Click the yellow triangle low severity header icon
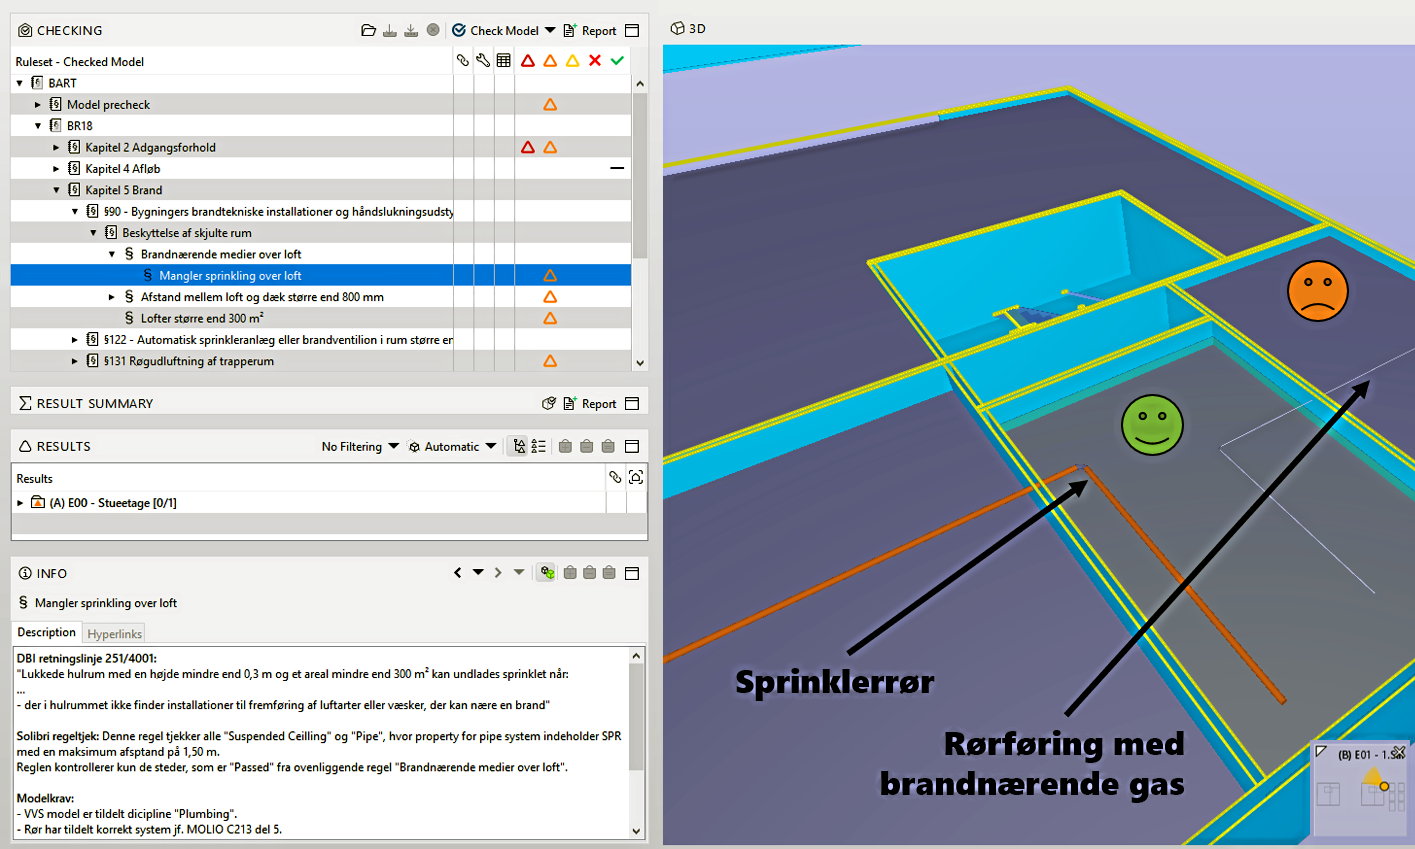 click(x=572, y=61)
